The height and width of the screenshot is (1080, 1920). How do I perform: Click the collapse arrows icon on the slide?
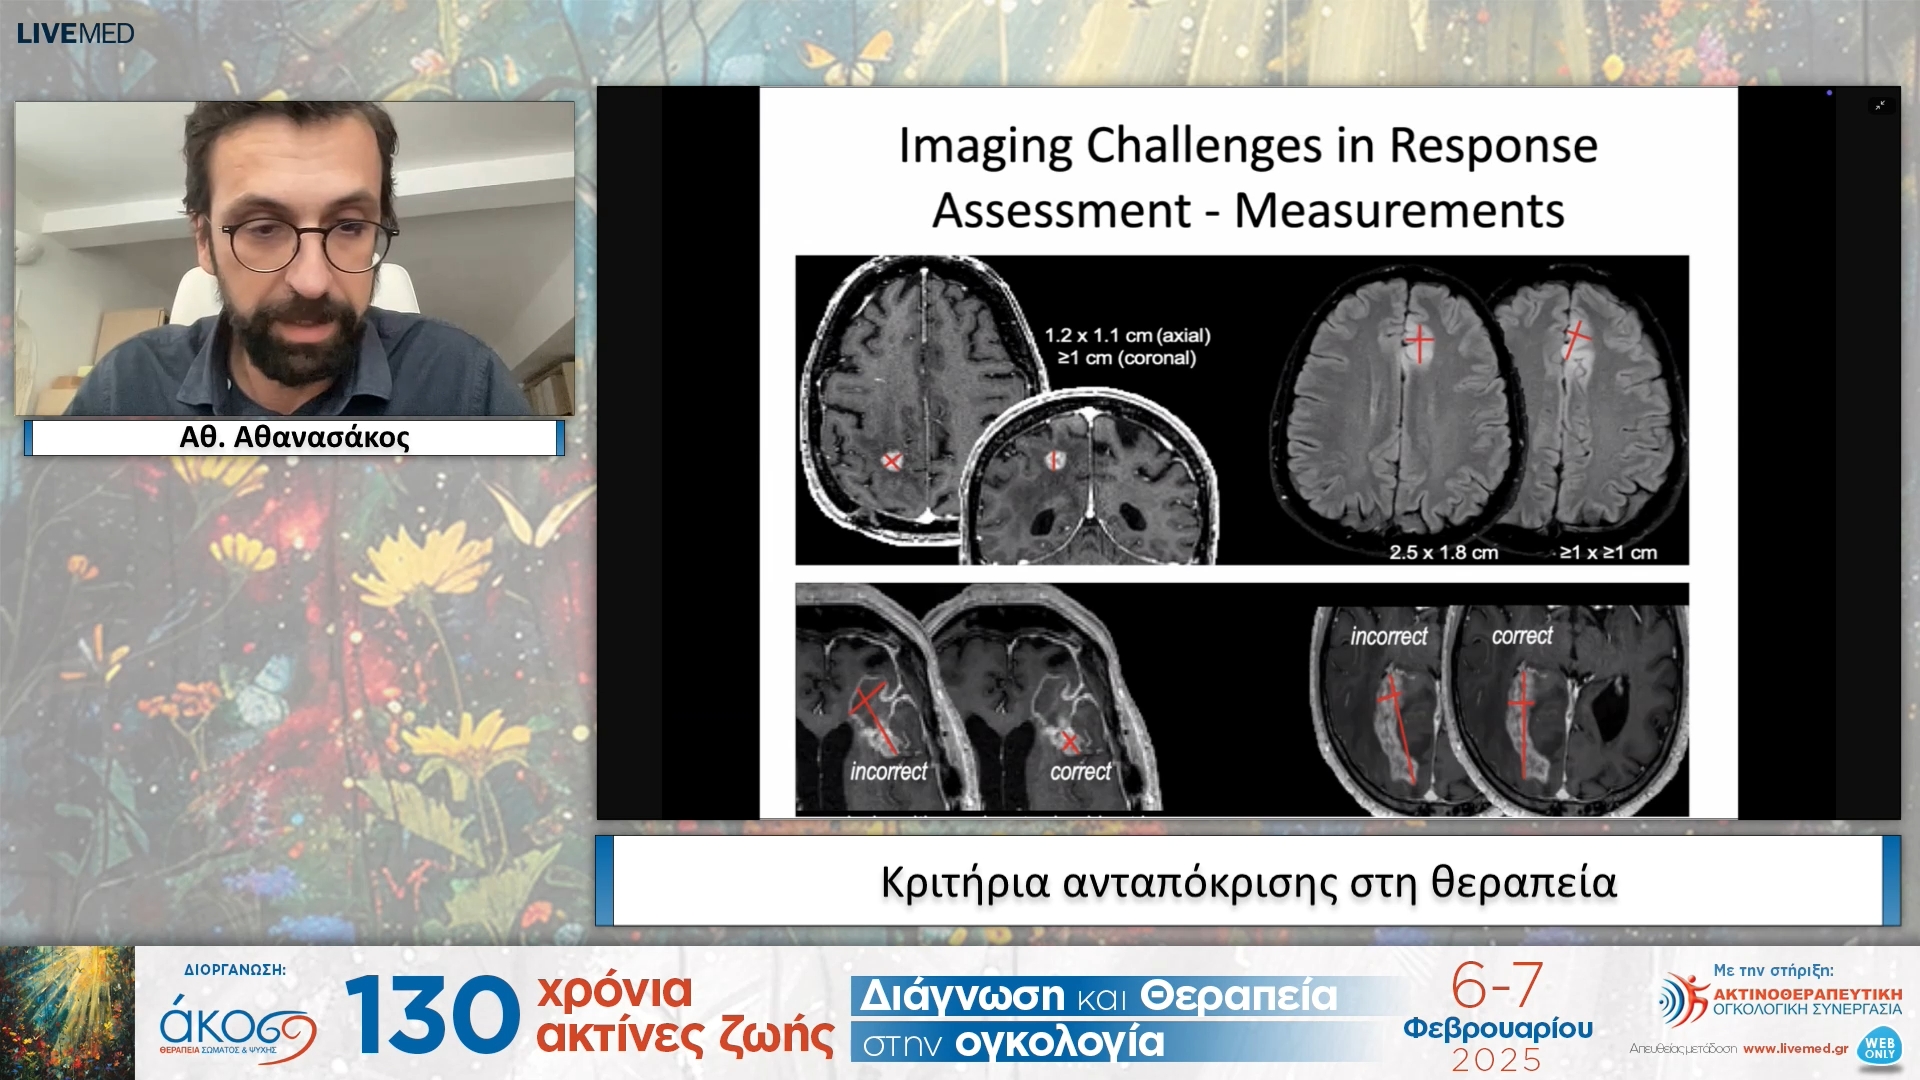tap(1880, 105)
